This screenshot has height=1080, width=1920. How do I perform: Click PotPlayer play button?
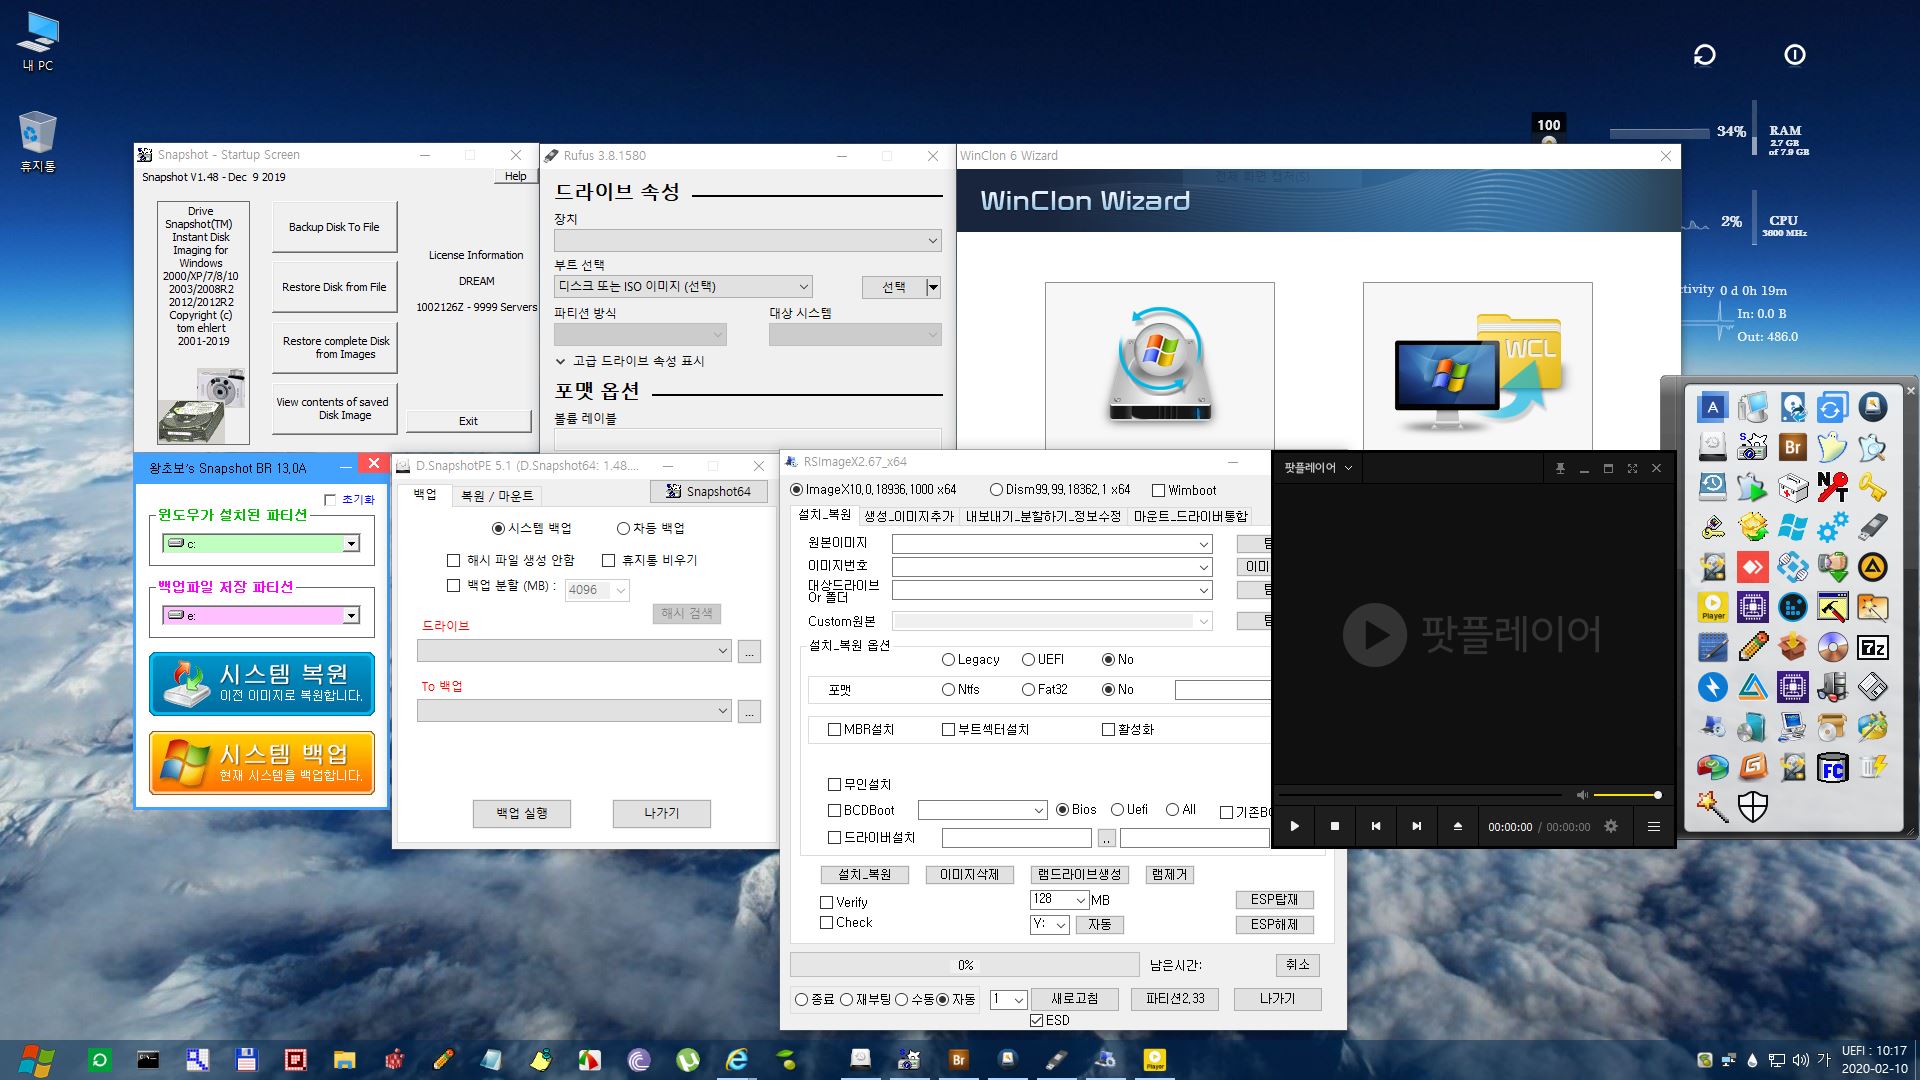pos(1294,826)
